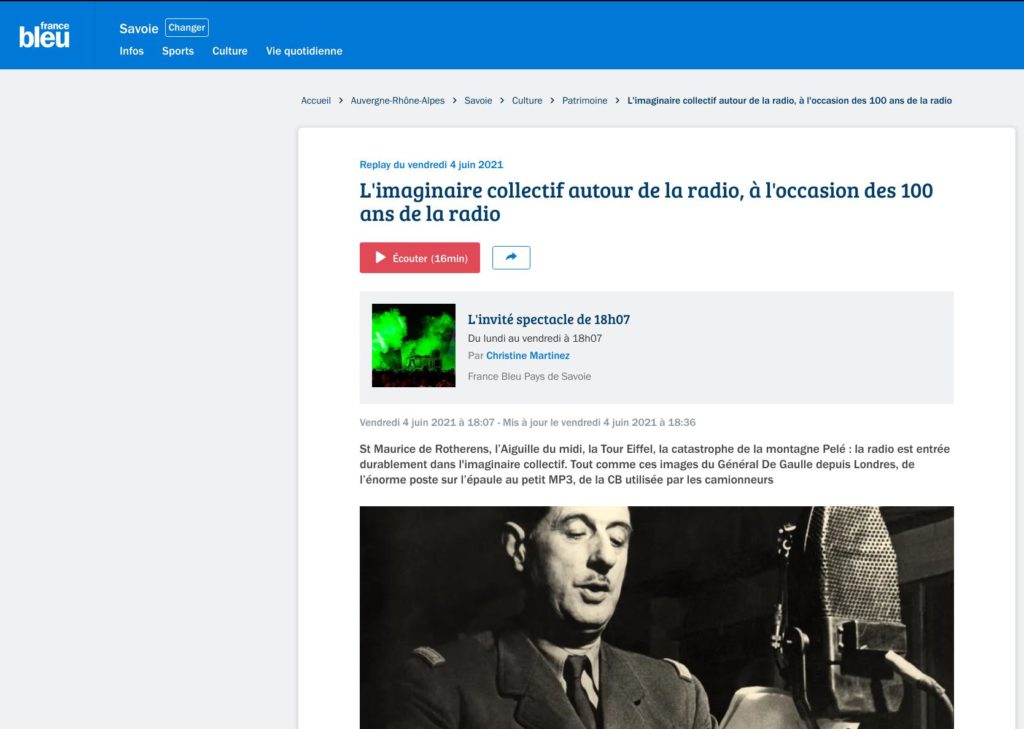Open the Sports menu
The width and height of the screenshot is (1024, 729).
click(178, 51)
